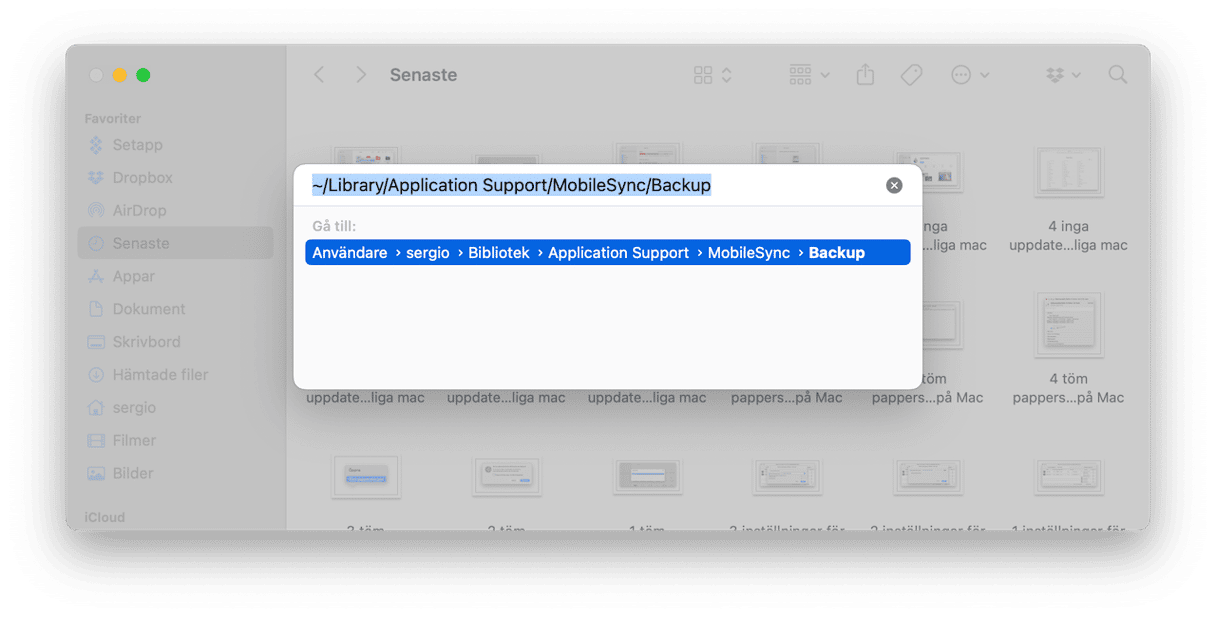Expand the Dropbox toolbar dropdown

click(x=1063, y=75)
